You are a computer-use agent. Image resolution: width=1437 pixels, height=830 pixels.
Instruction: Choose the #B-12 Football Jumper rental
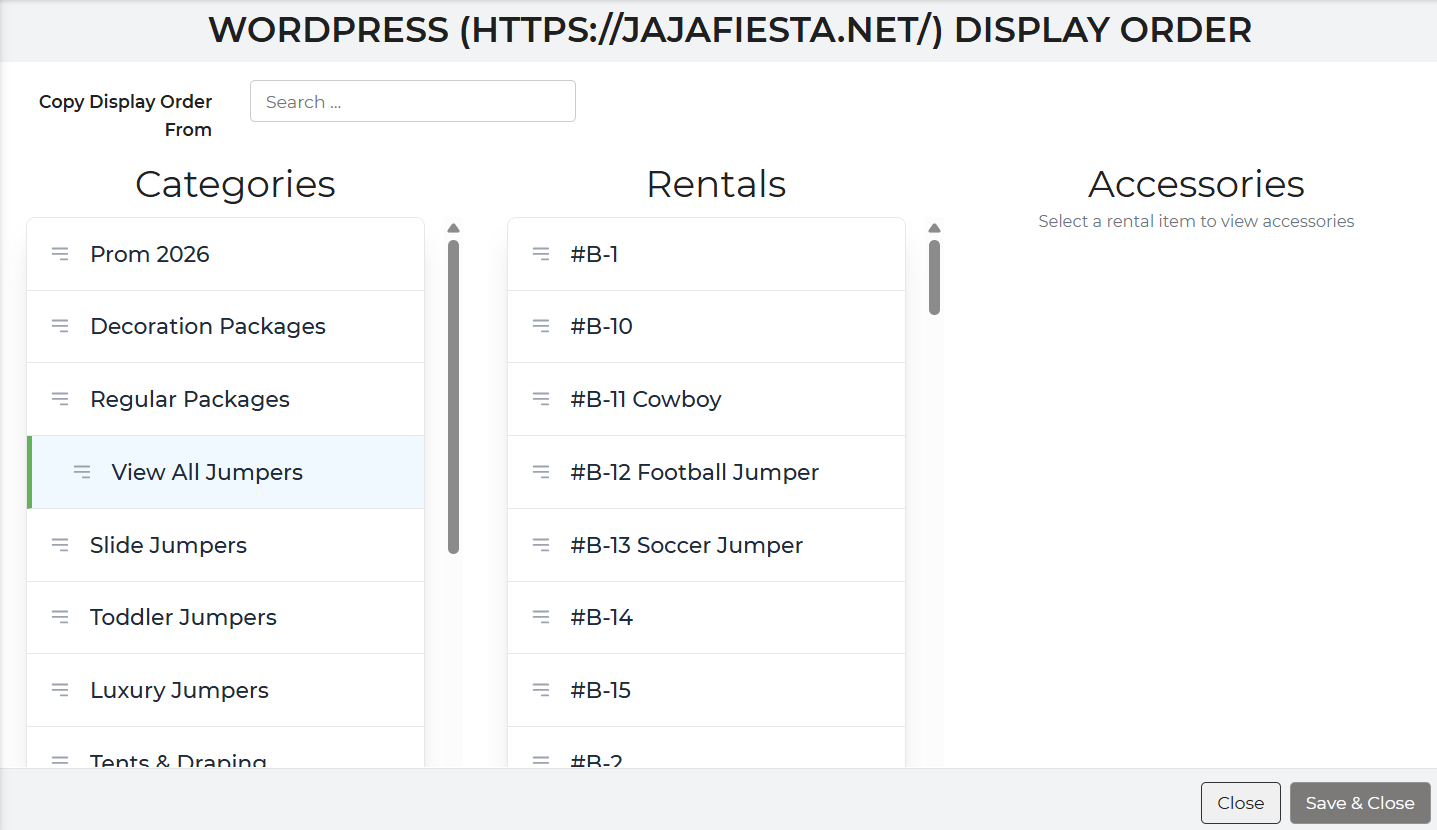[694, 472]
